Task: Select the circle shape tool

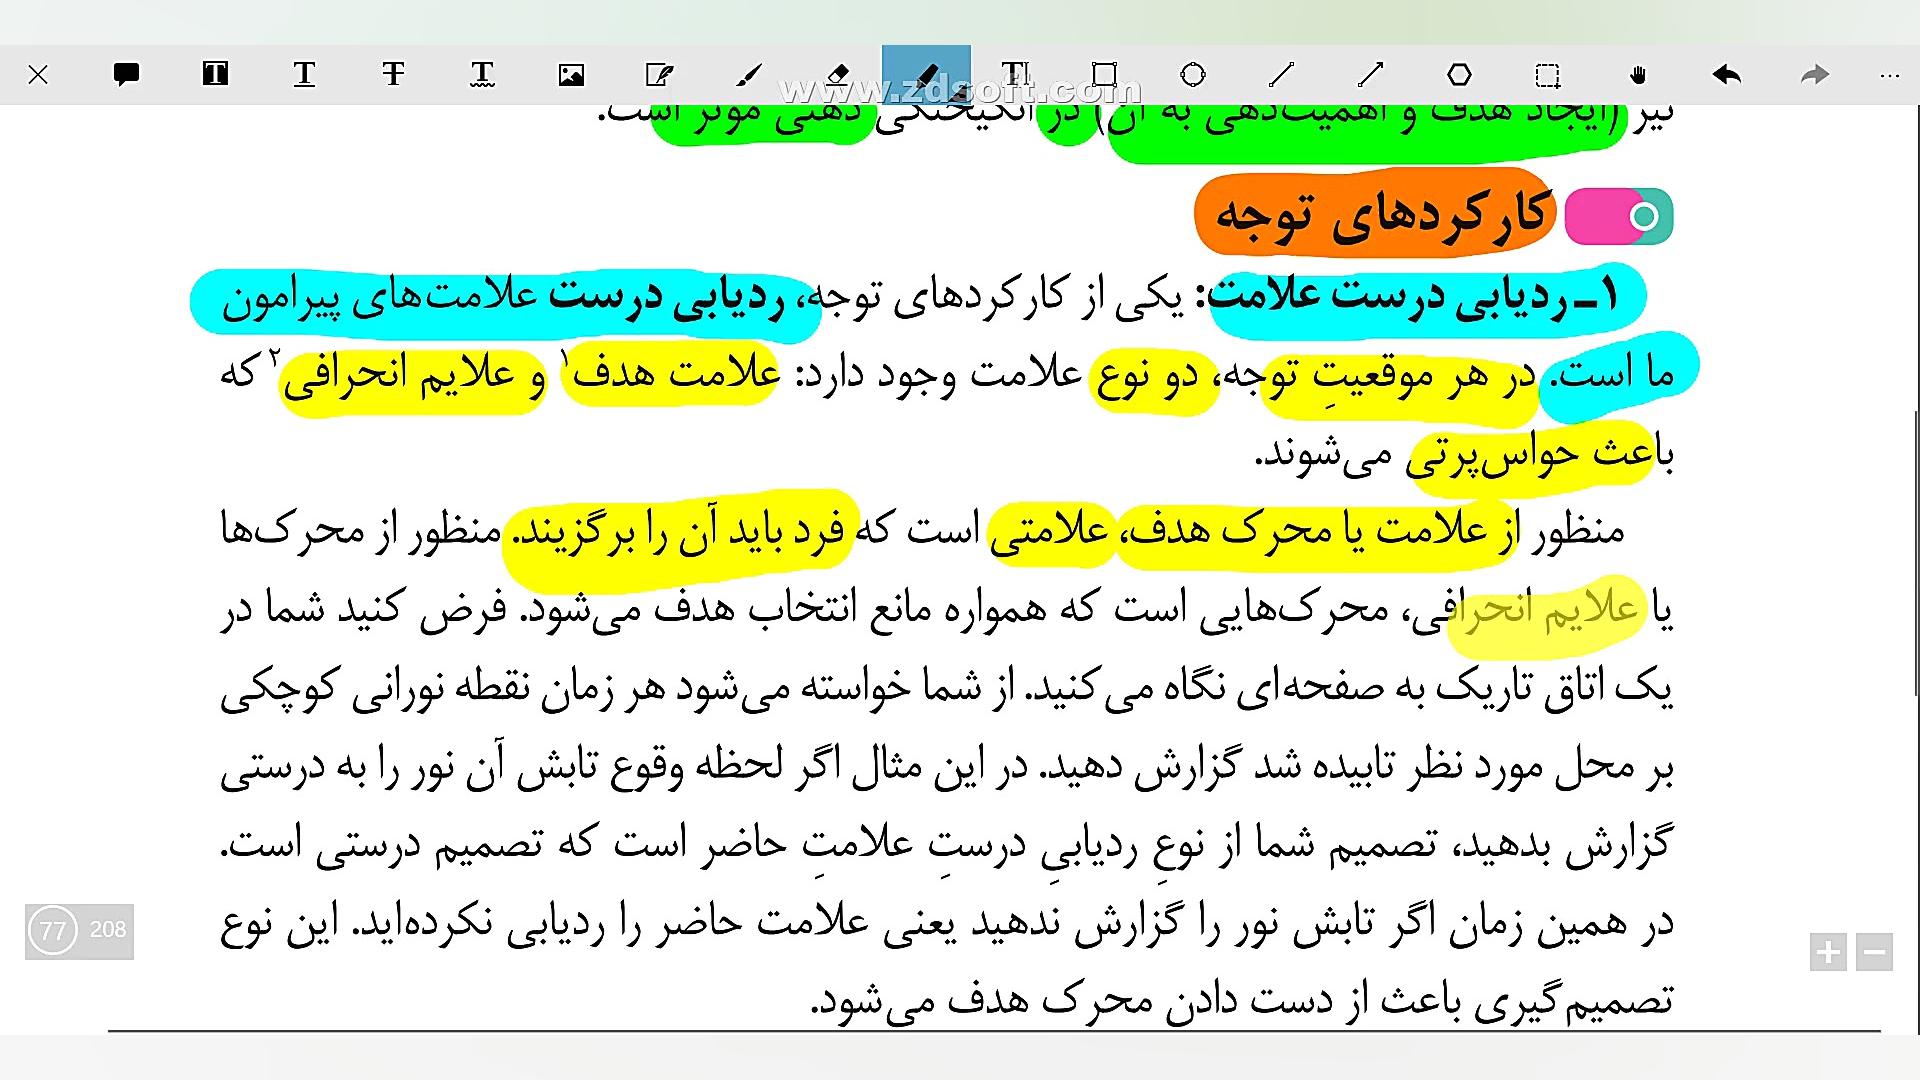Action: coord(1193,75)
